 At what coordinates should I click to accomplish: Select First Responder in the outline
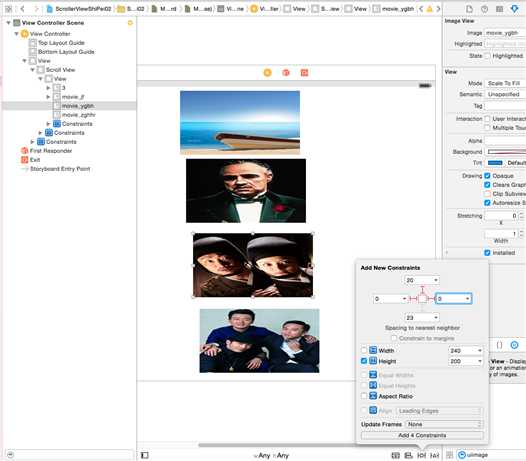[51, 151]
